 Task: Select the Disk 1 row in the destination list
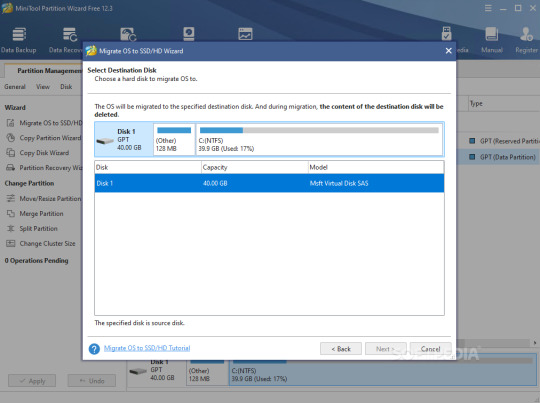tap(269, 183)
